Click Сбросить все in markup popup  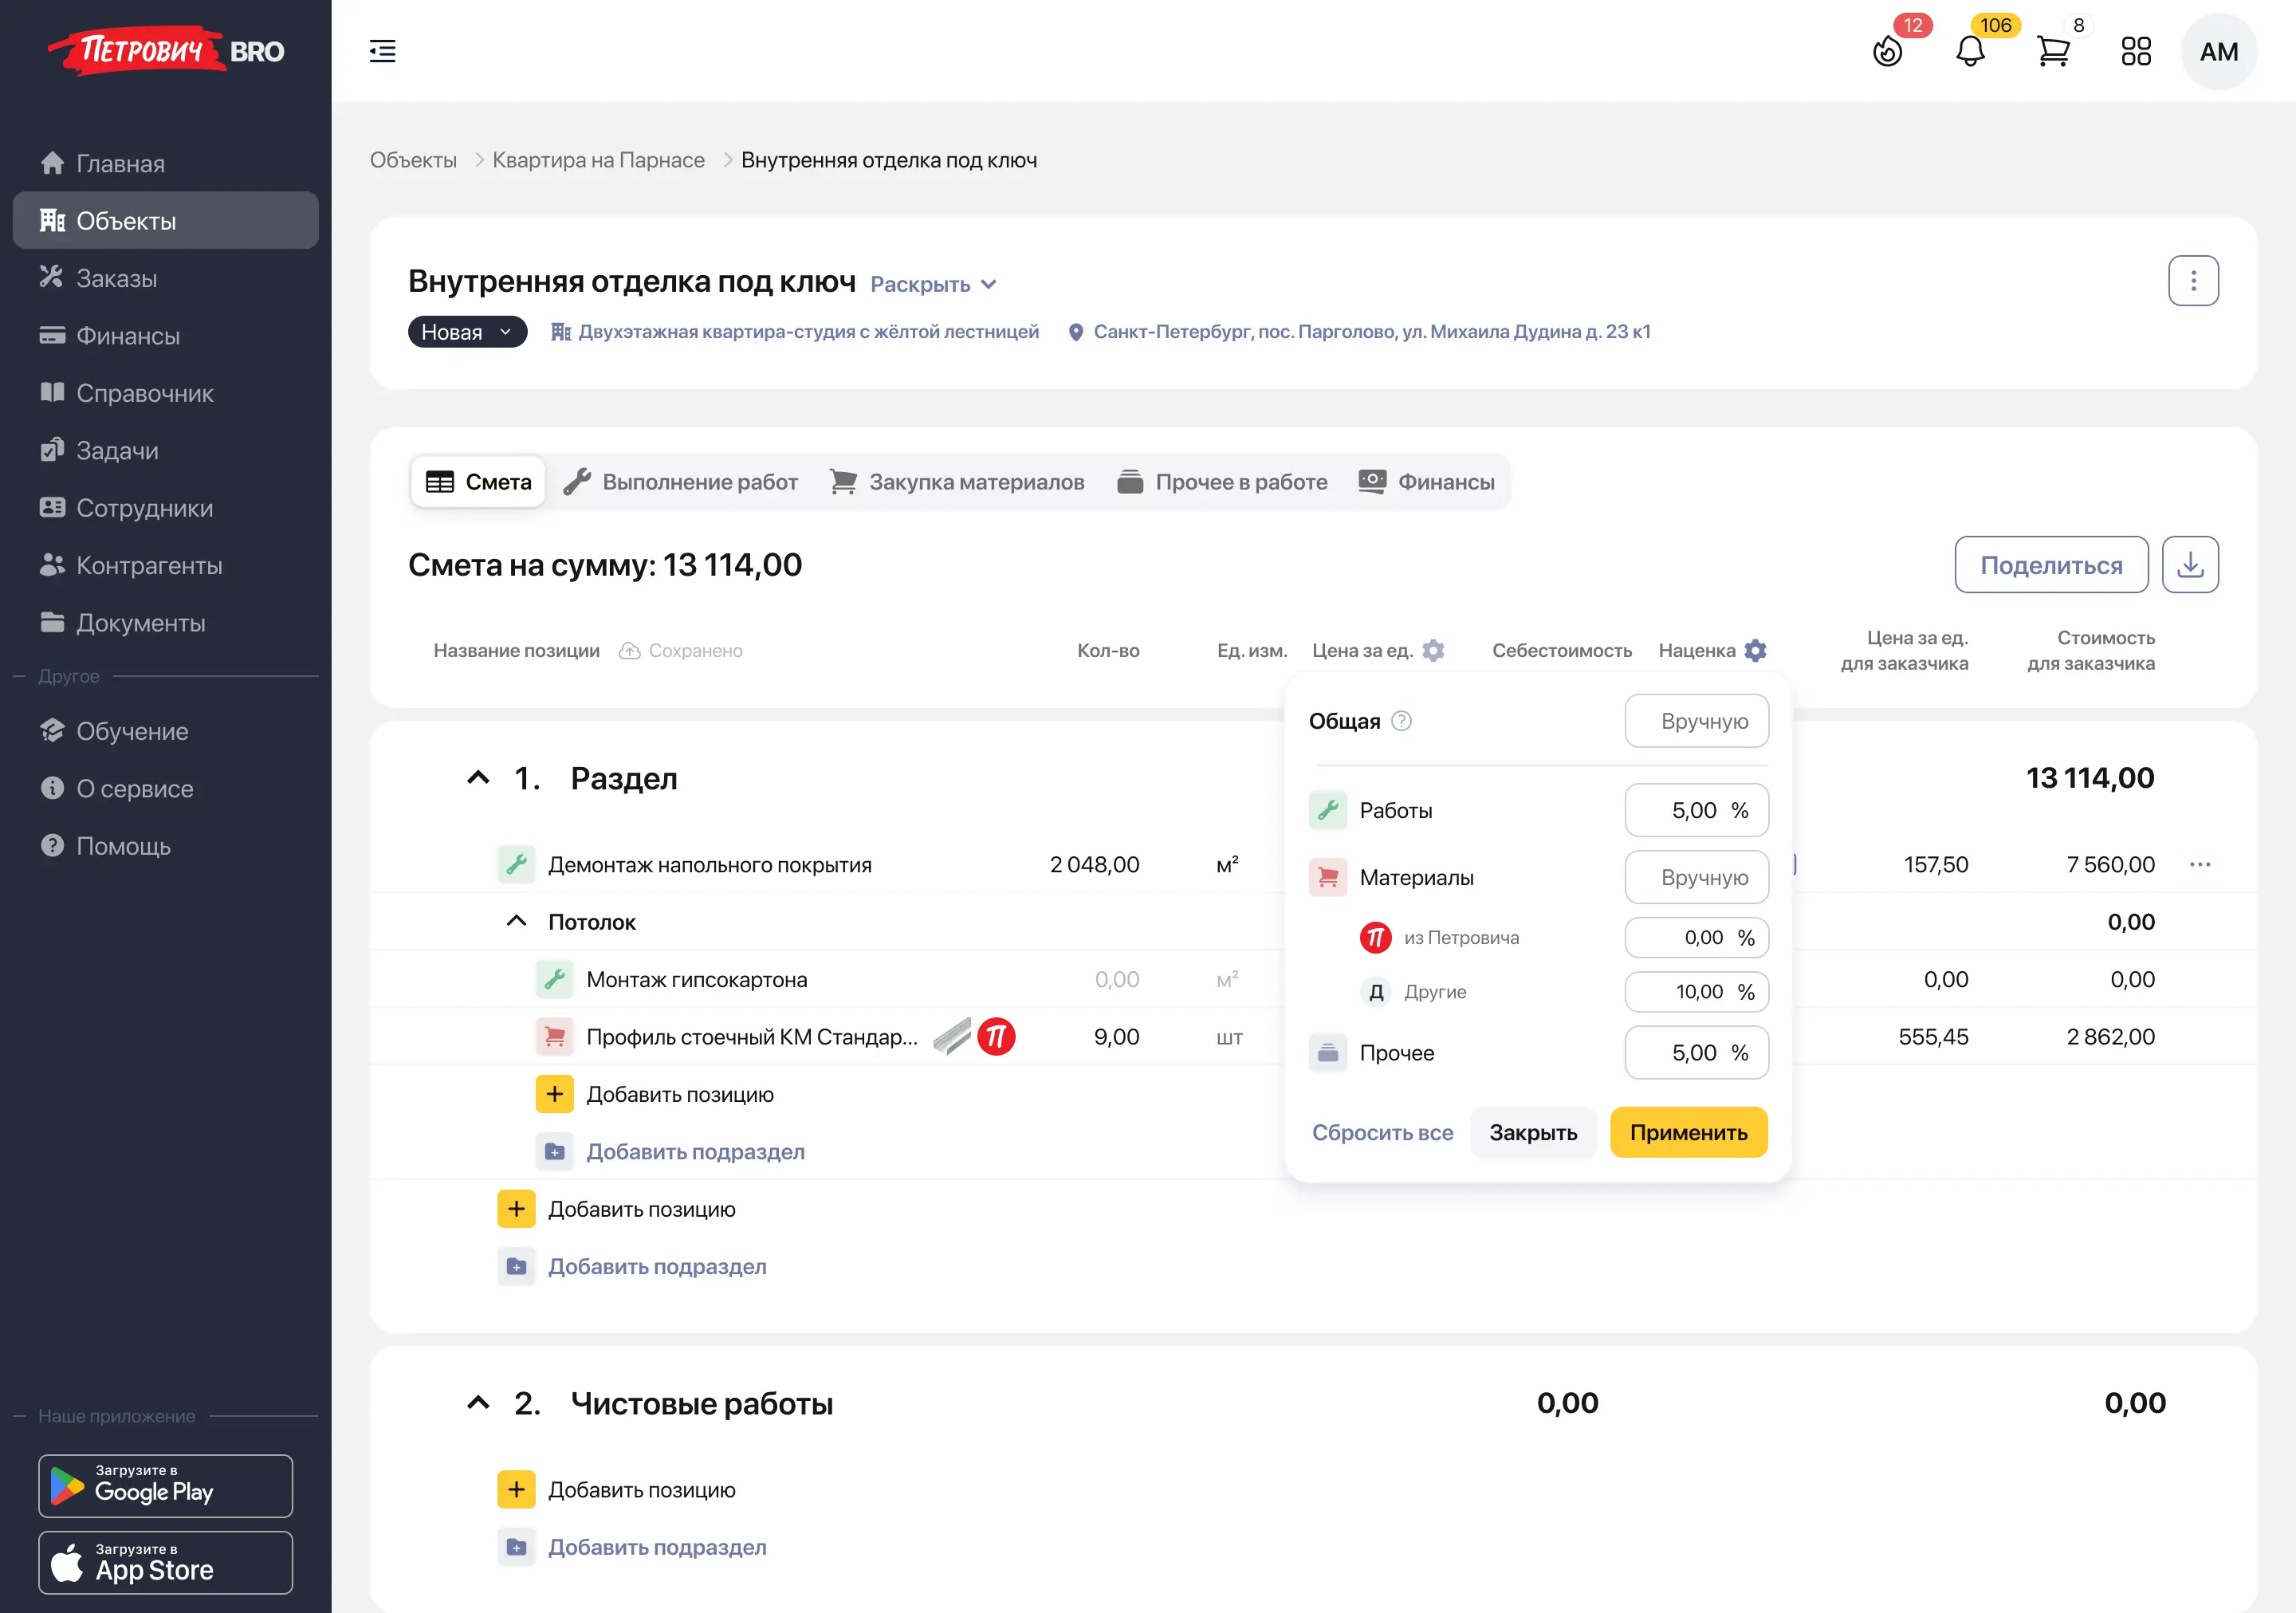click(1382, 1133)
